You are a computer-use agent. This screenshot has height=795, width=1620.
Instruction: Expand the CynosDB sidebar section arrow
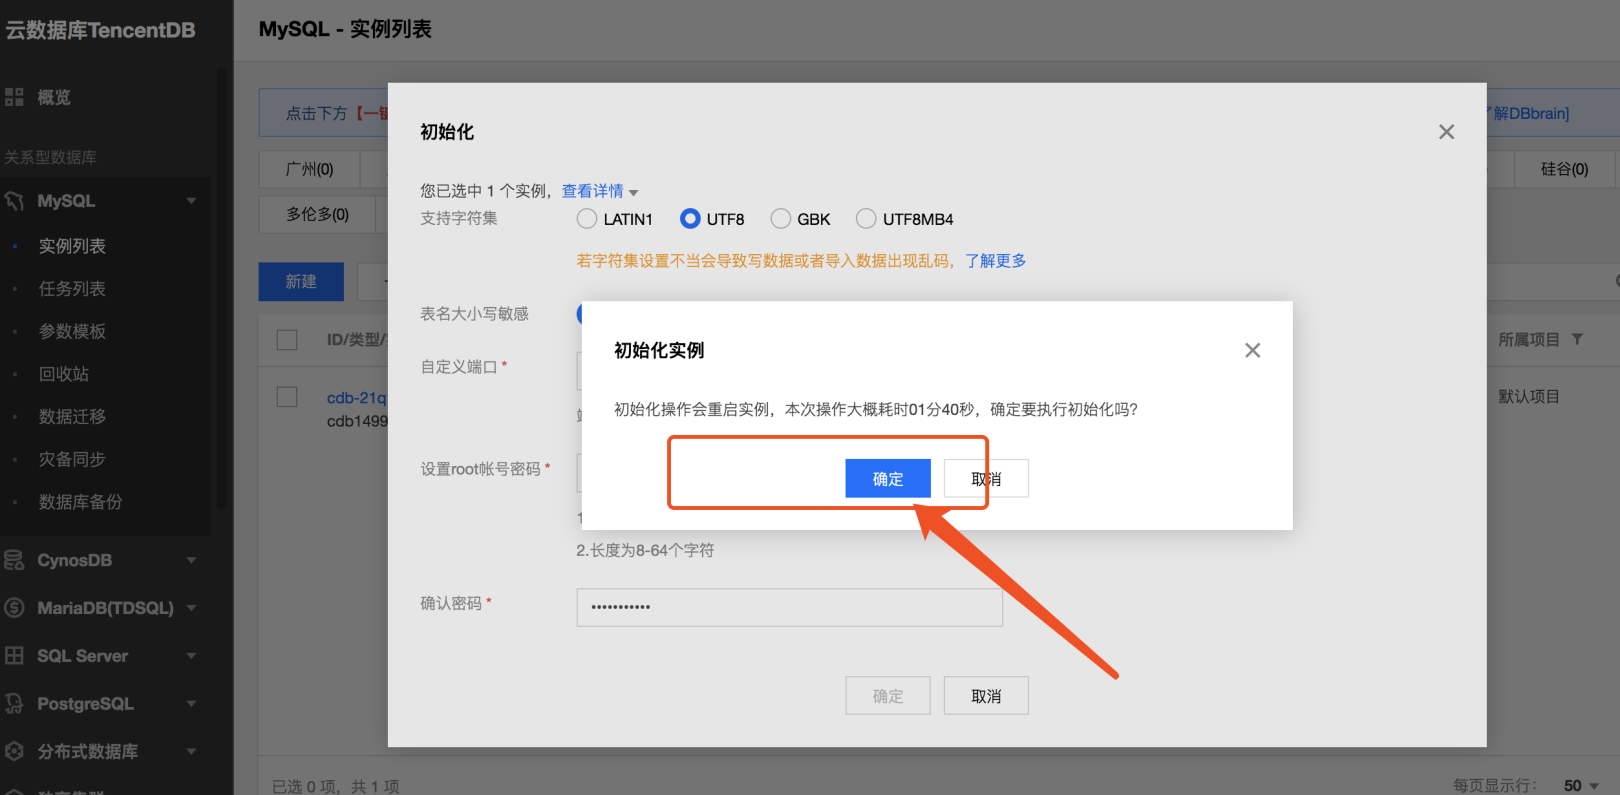coord(191,560)
